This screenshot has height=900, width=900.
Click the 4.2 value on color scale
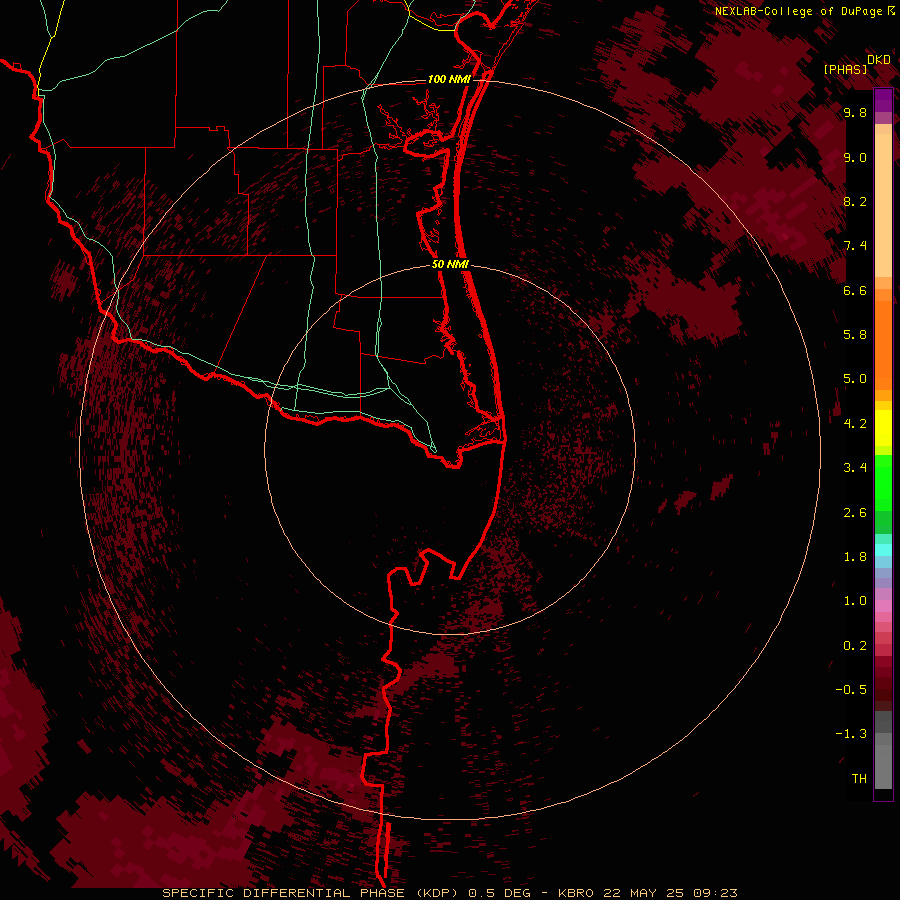click(x=855, y=424)
